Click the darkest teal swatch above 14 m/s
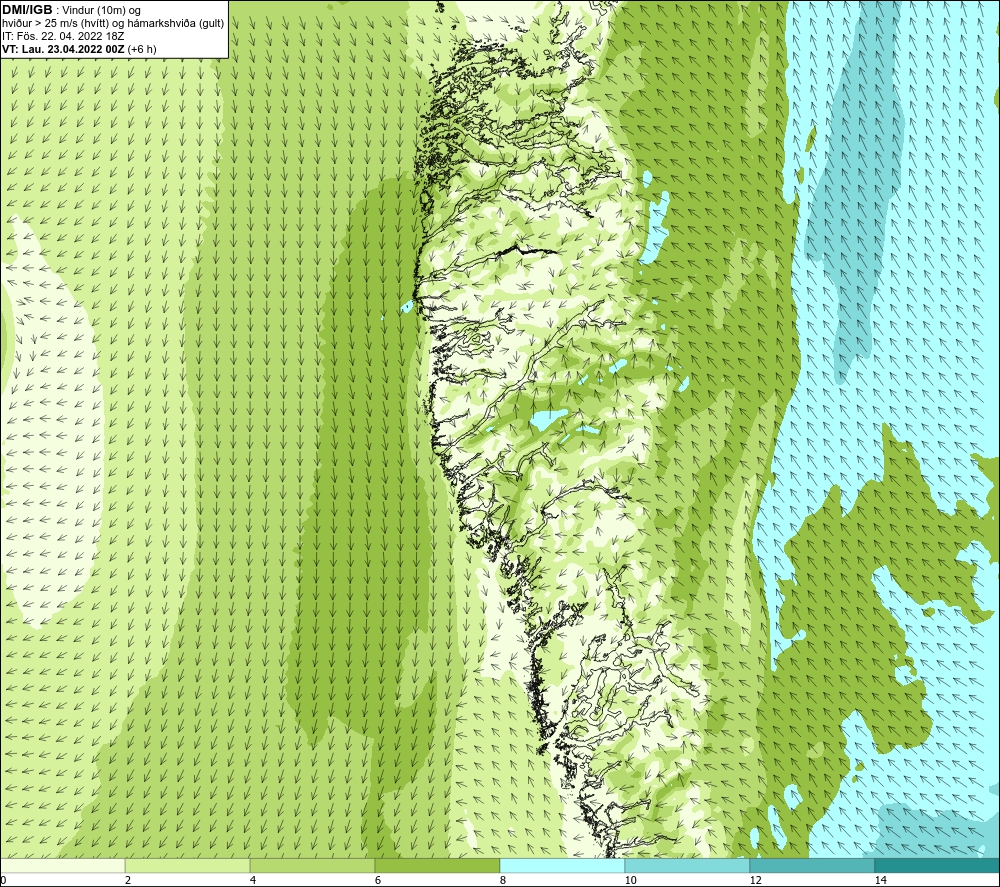 click(x=938, y=865)
